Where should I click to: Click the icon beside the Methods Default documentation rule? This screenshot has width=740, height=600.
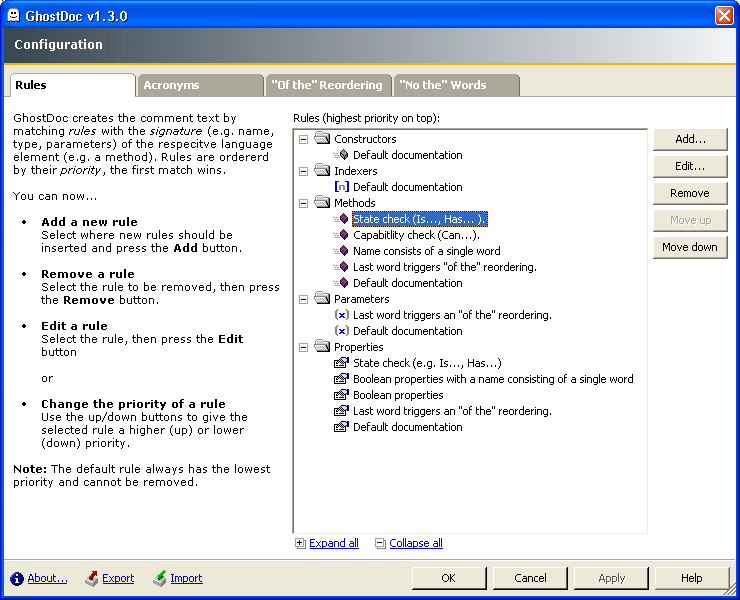pos(341,283)
